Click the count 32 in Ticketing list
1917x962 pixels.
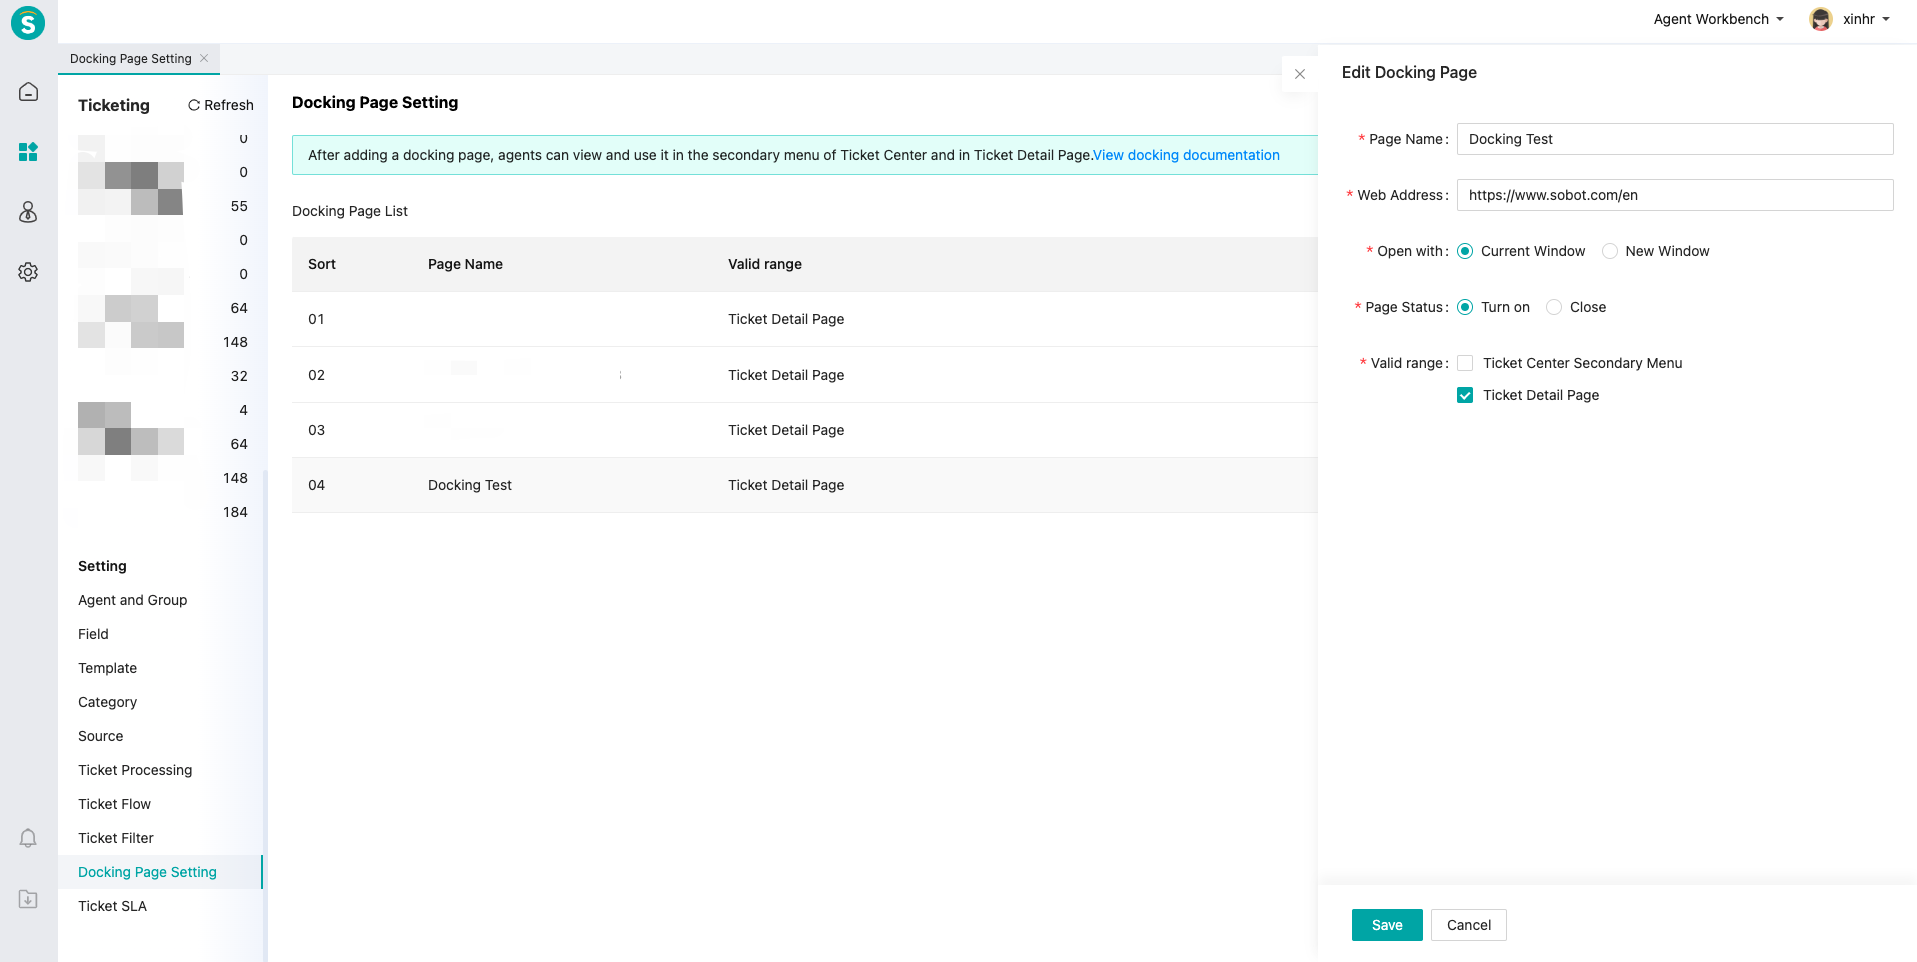click(239, 376)
